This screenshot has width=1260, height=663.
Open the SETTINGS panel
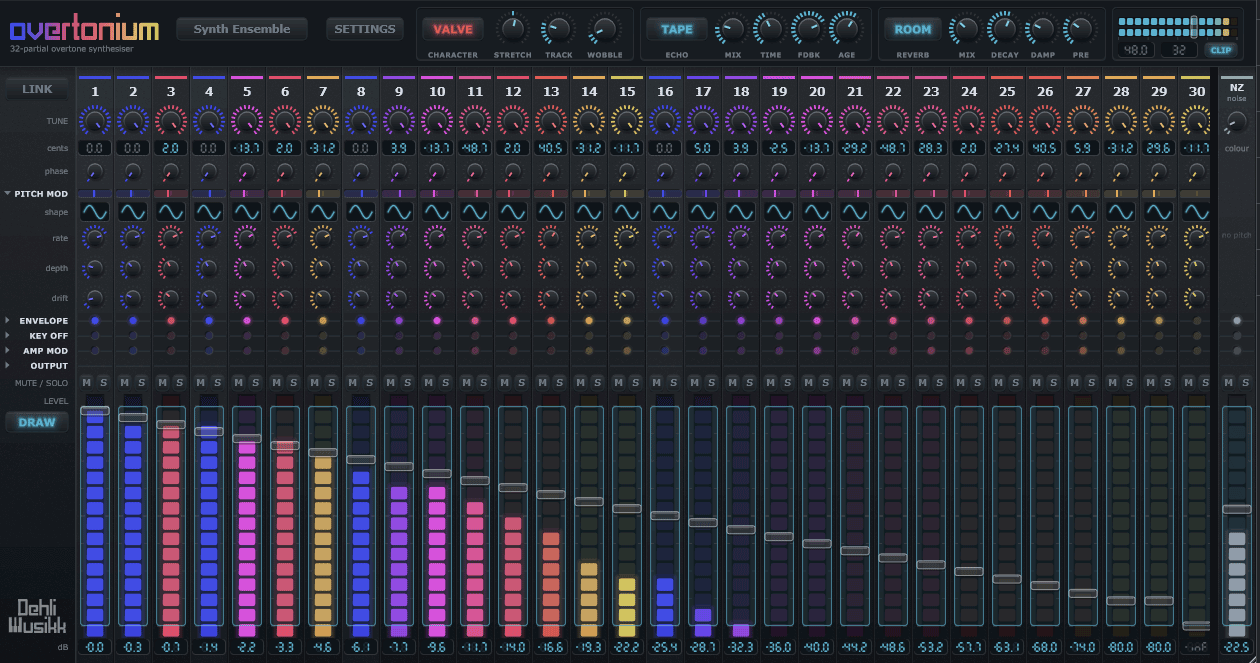(365, 29)
